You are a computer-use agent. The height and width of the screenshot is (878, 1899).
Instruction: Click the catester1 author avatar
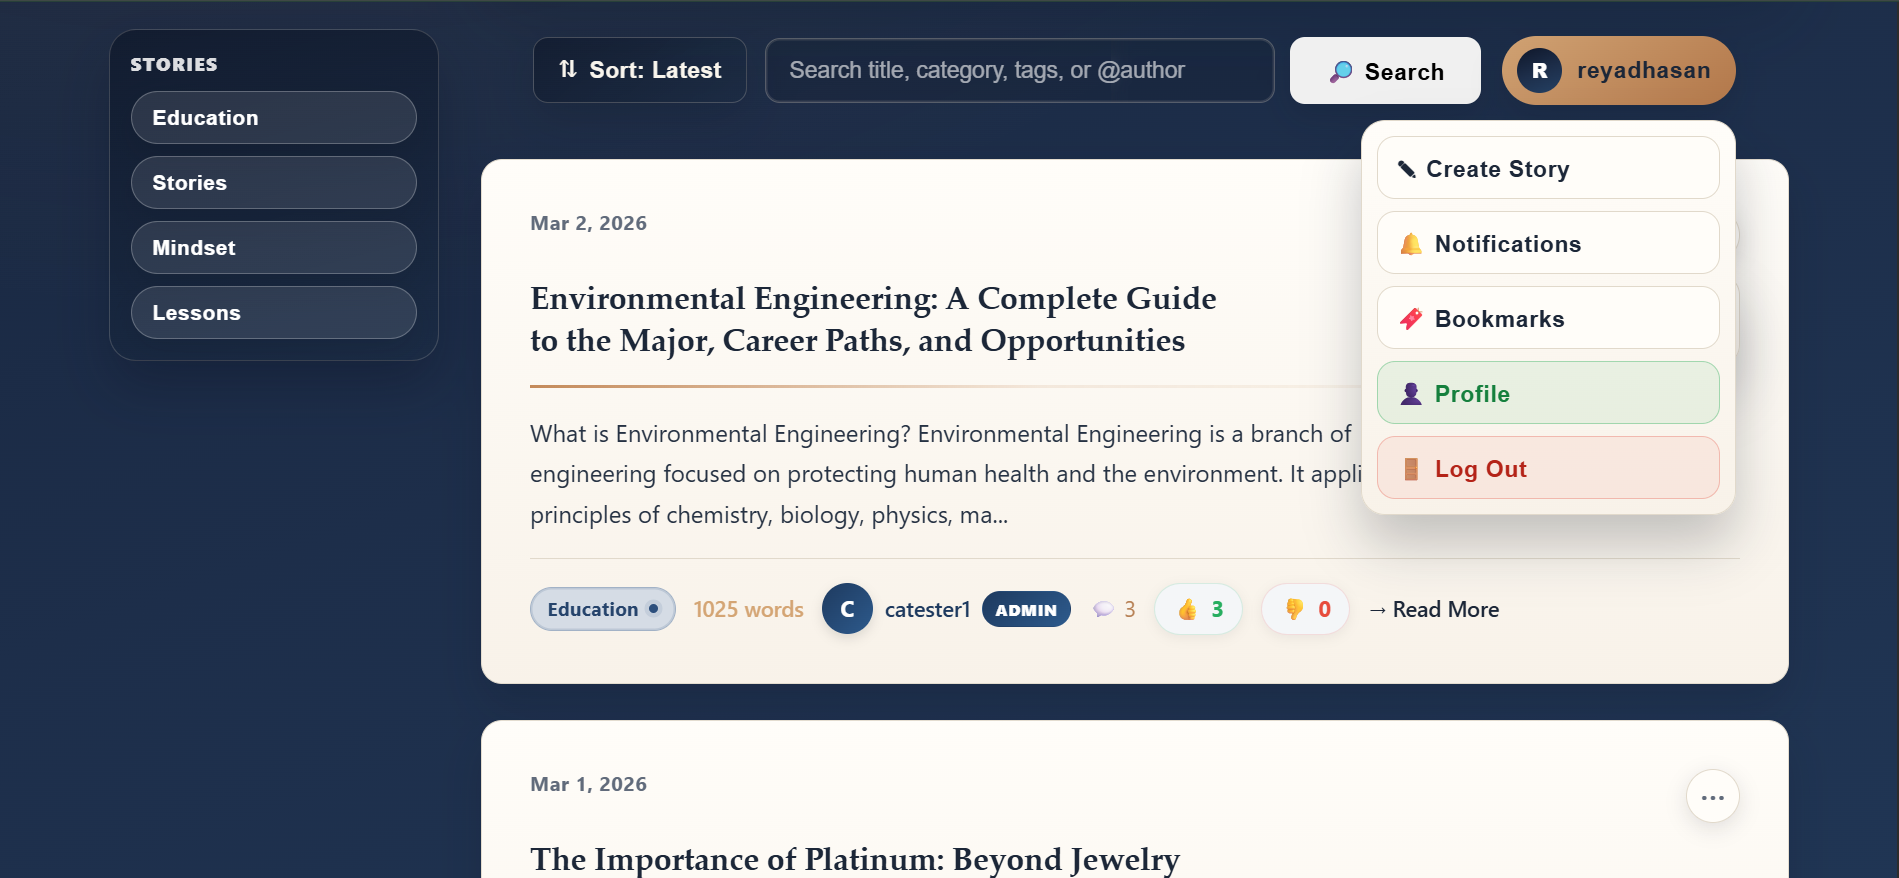click(x=847, y=609)
